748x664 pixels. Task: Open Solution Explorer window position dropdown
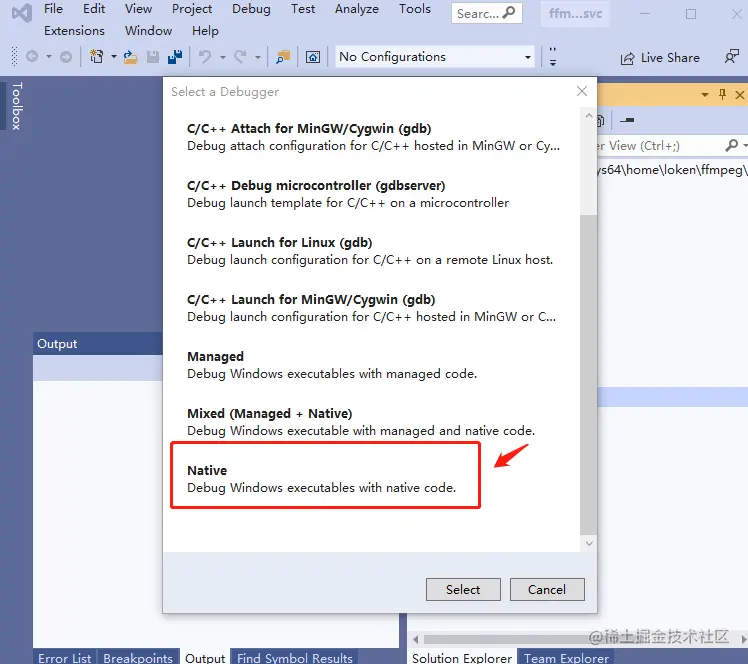click(705, 95)
